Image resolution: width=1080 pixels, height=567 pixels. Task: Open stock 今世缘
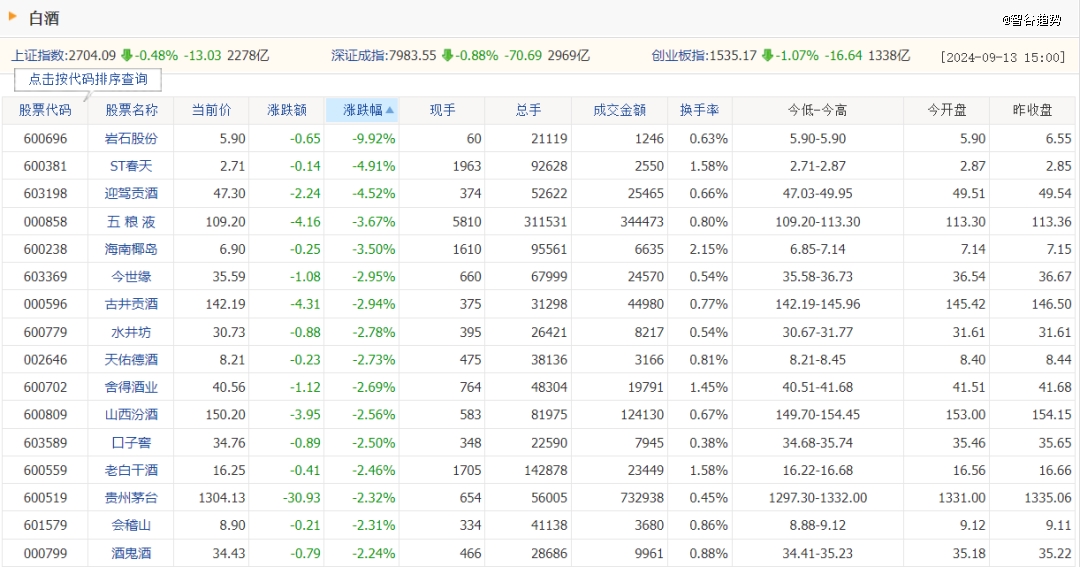(131, 277)
